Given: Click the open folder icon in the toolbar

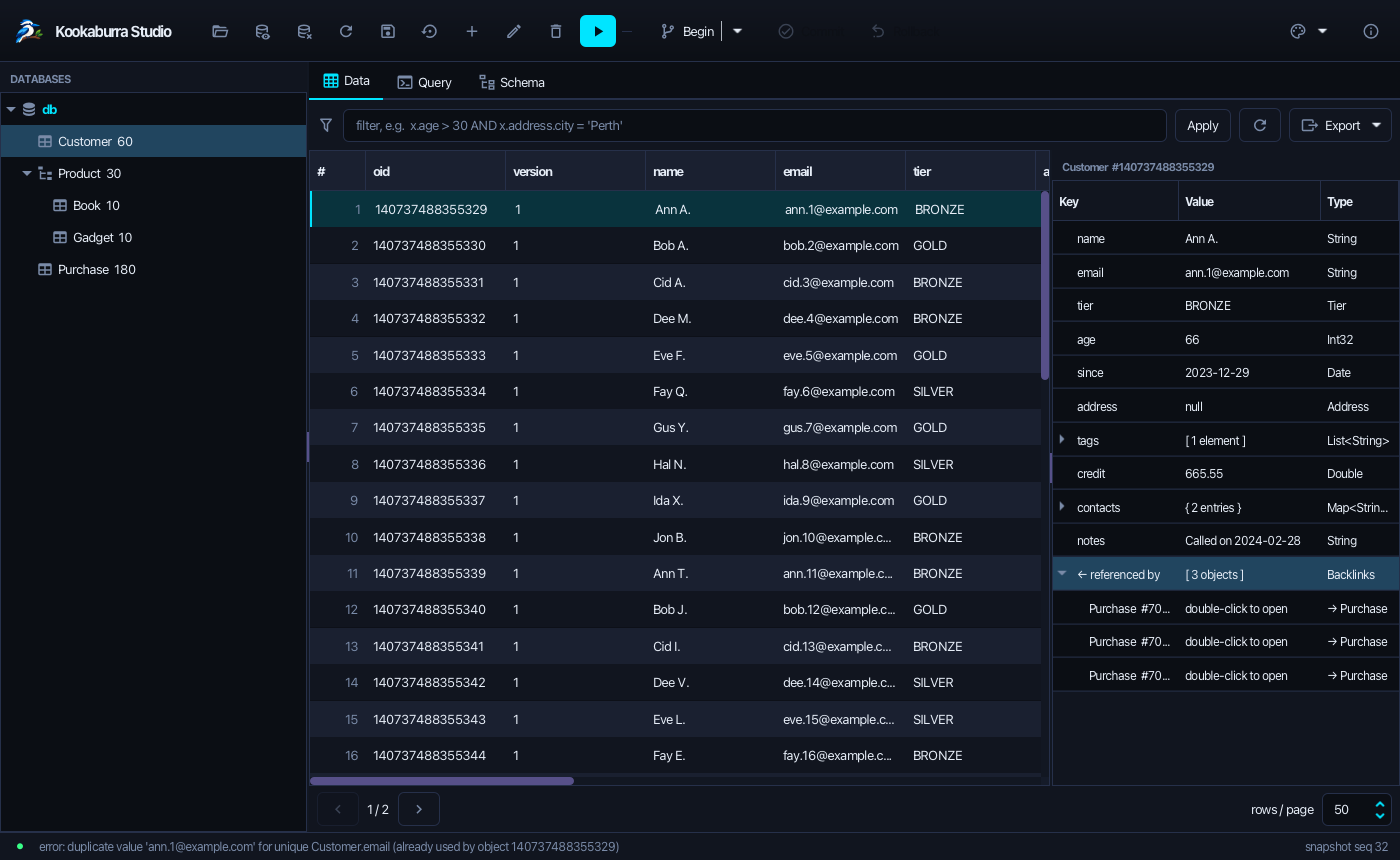Looking at the screenshot, I should (x=220, y=31).
